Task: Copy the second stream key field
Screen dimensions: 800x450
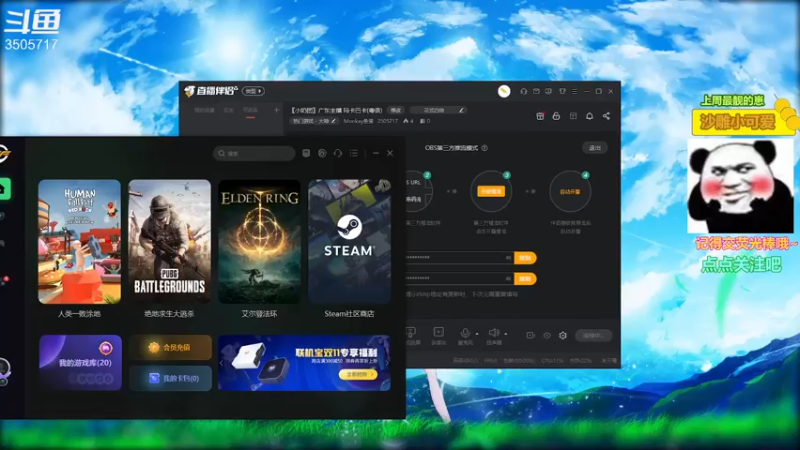Action: (x=525, y=279)
